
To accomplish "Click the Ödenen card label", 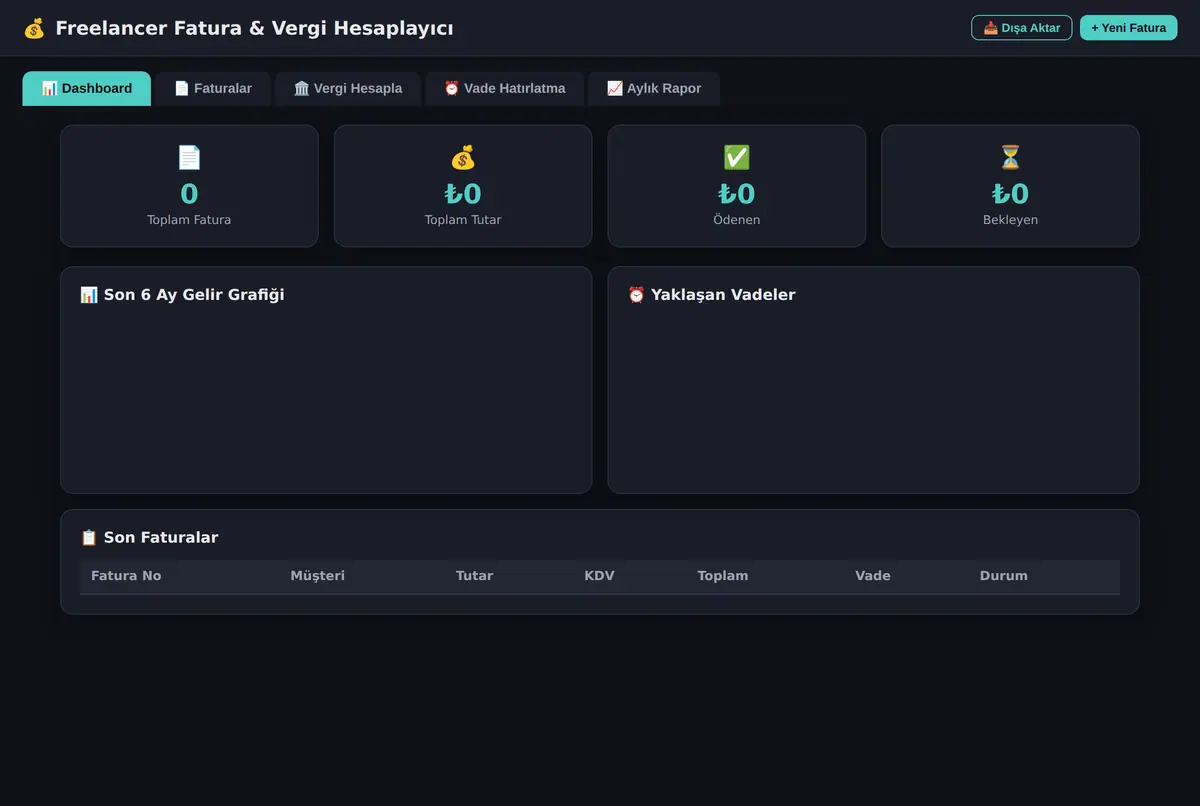I will pos(737,220).
